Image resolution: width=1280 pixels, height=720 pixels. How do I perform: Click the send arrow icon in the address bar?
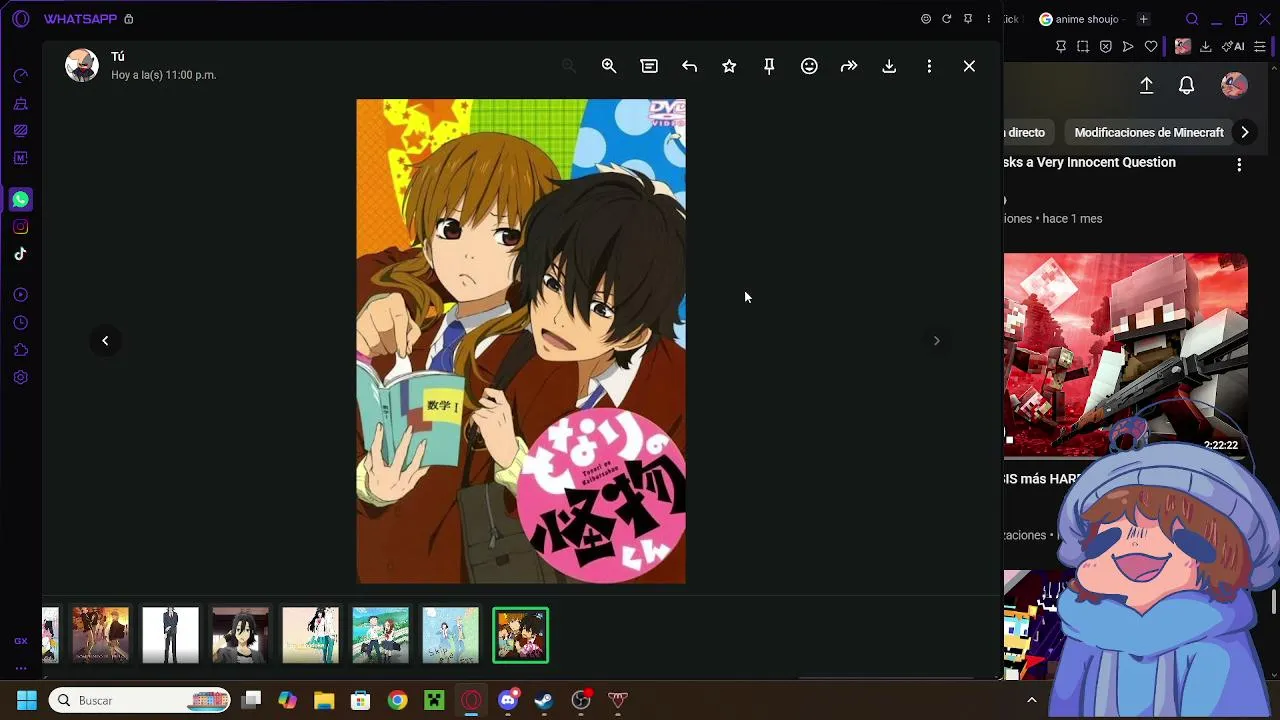click(x=1128, y=46)
